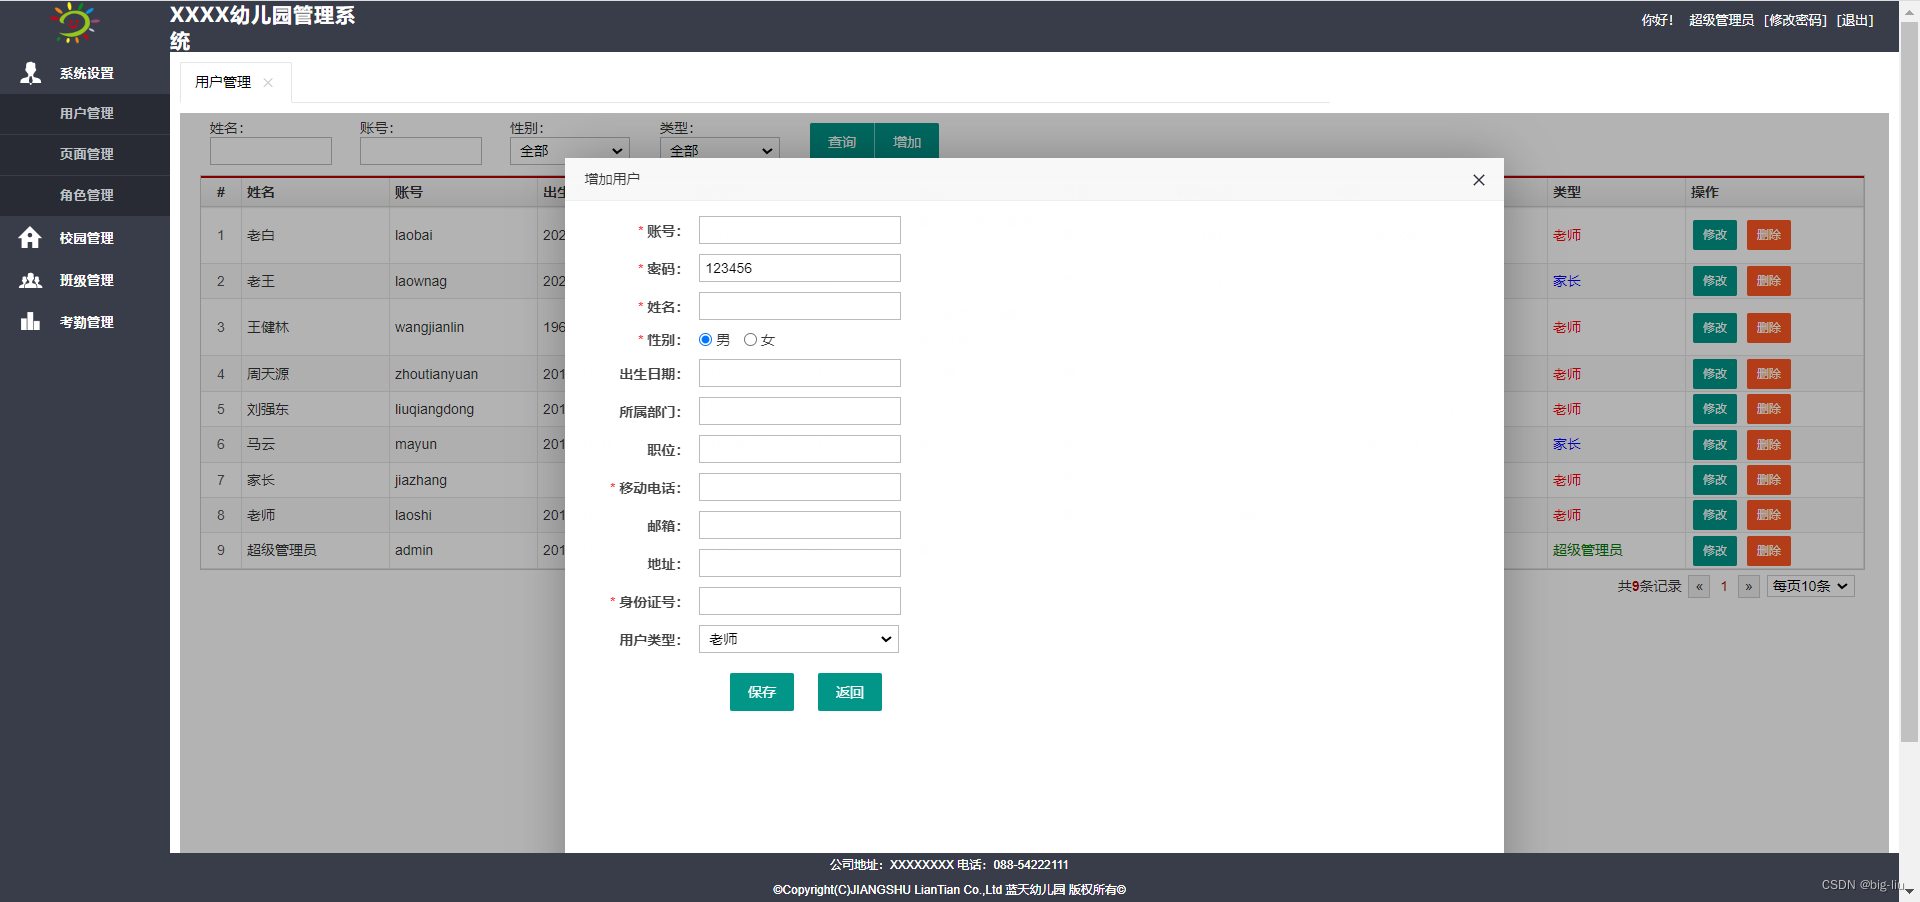Click the 校园管理 house icon
This screenshot has width=1920, height=902.
click(30, 238)
